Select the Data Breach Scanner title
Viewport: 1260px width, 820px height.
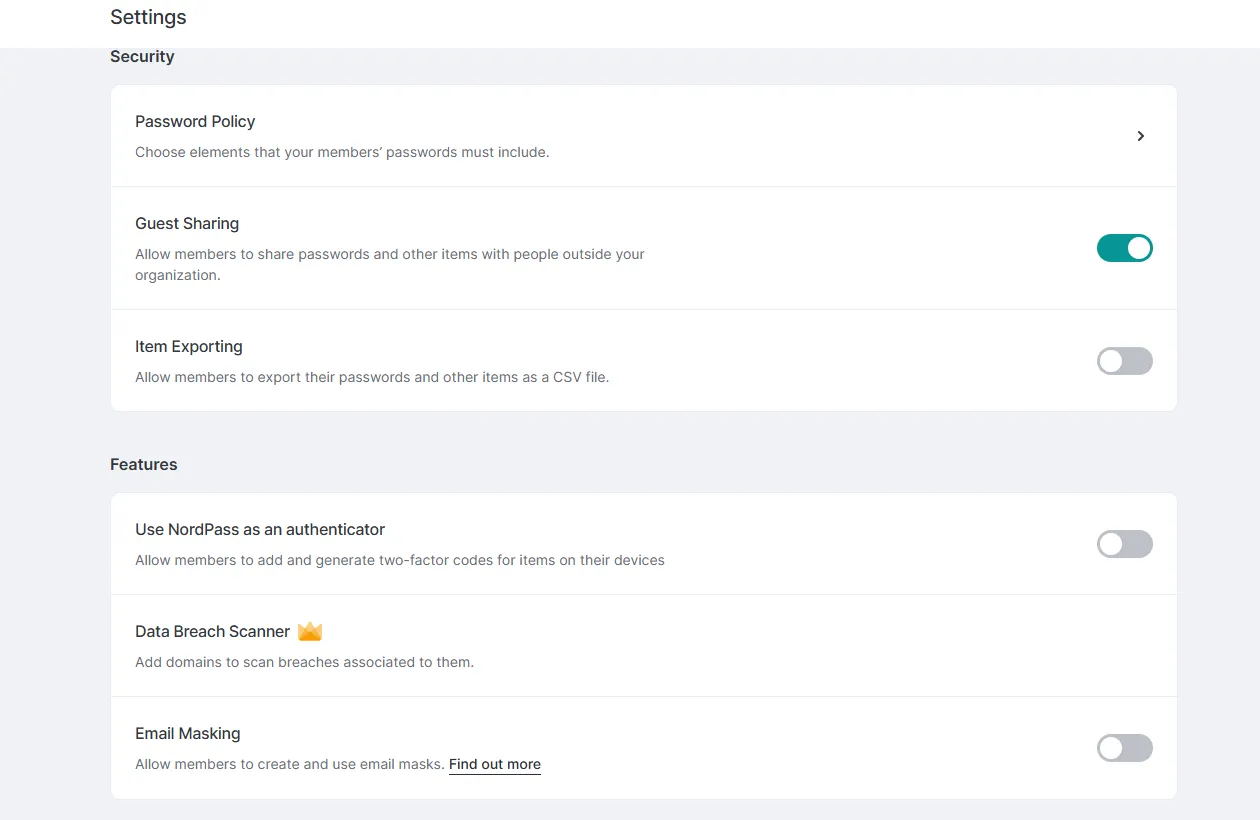212,631
